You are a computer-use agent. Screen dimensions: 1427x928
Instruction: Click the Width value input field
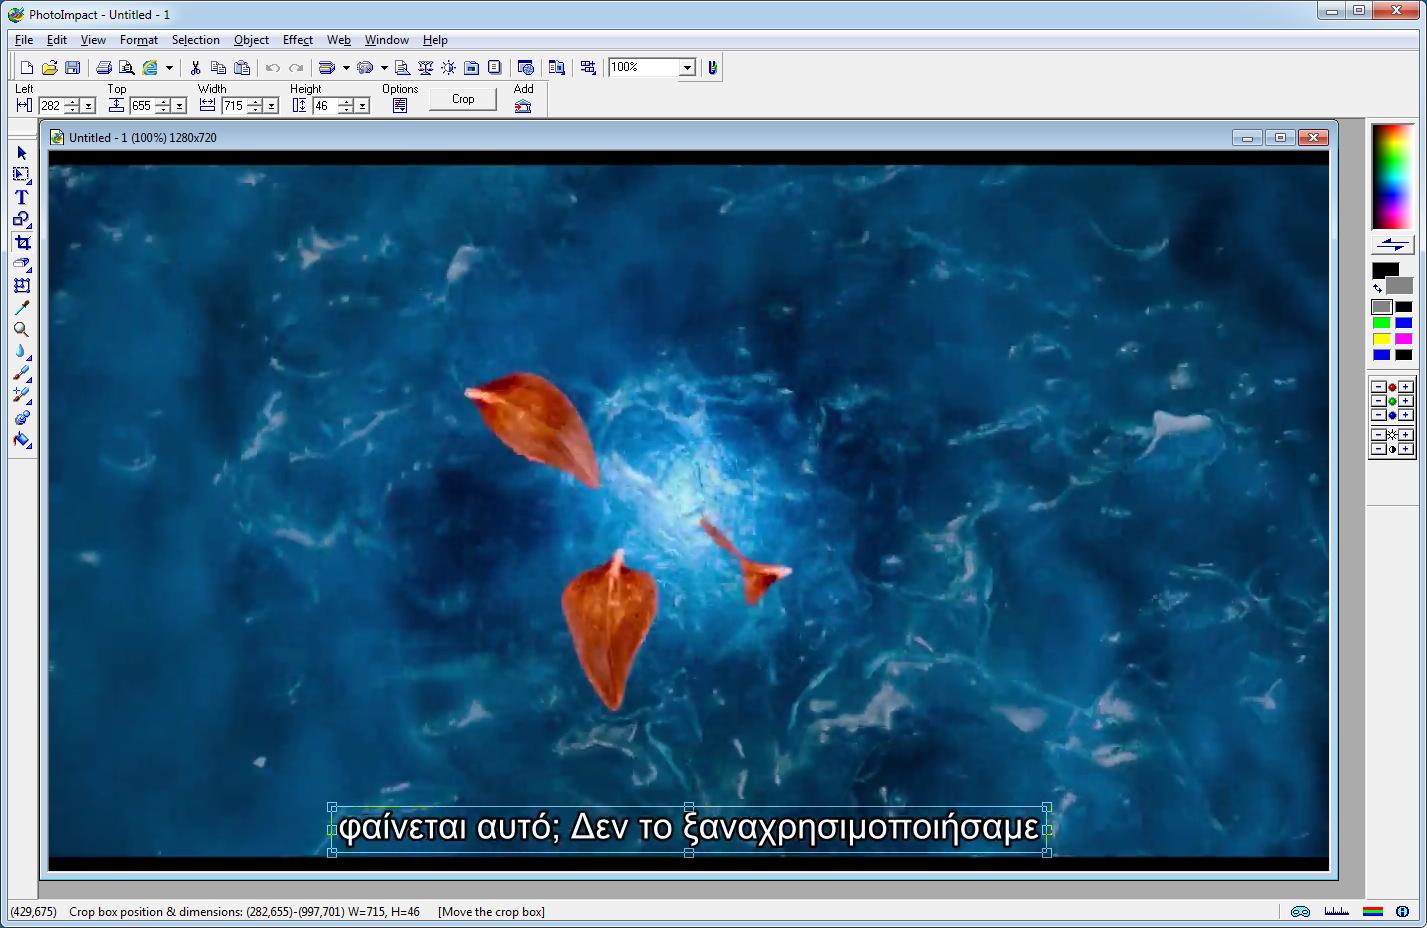tap(235, 106)
